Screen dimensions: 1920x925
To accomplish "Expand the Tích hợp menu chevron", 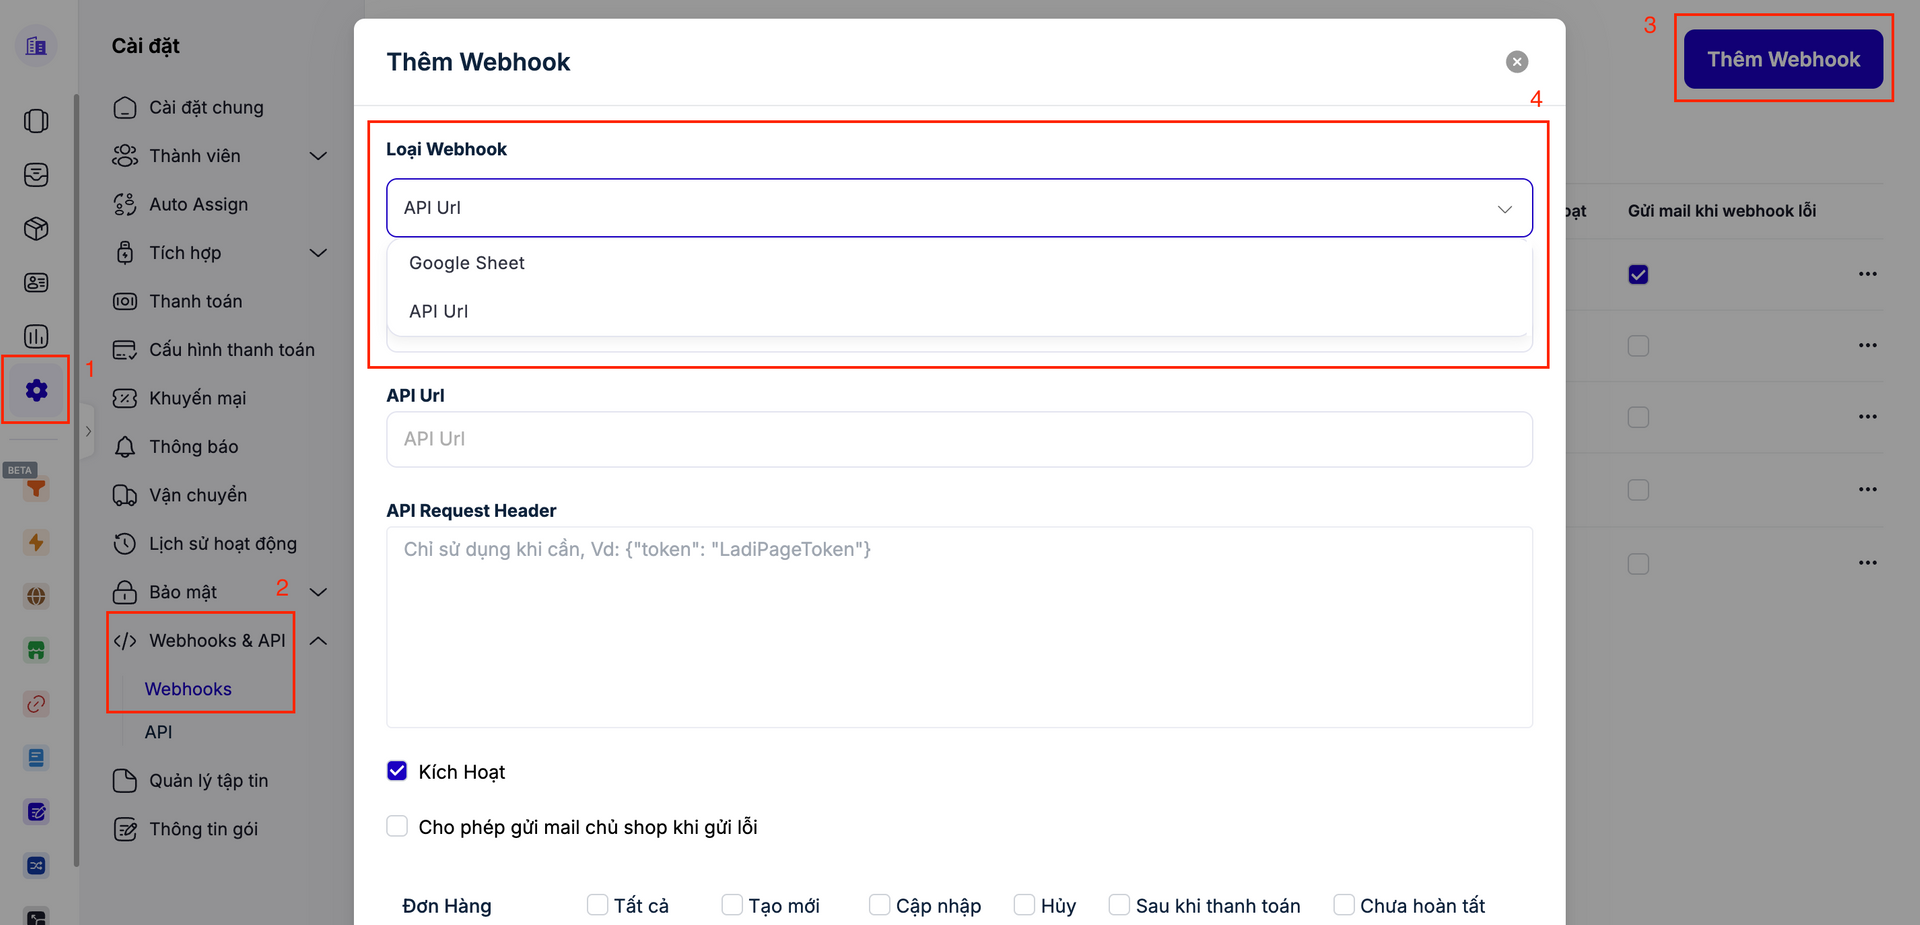I will coord(318,253).
